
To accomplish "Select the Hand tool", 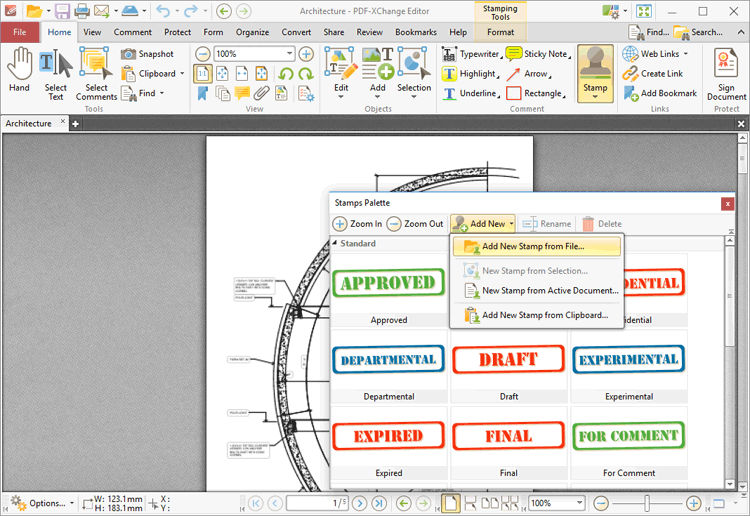I will click(x=19, y=70).
